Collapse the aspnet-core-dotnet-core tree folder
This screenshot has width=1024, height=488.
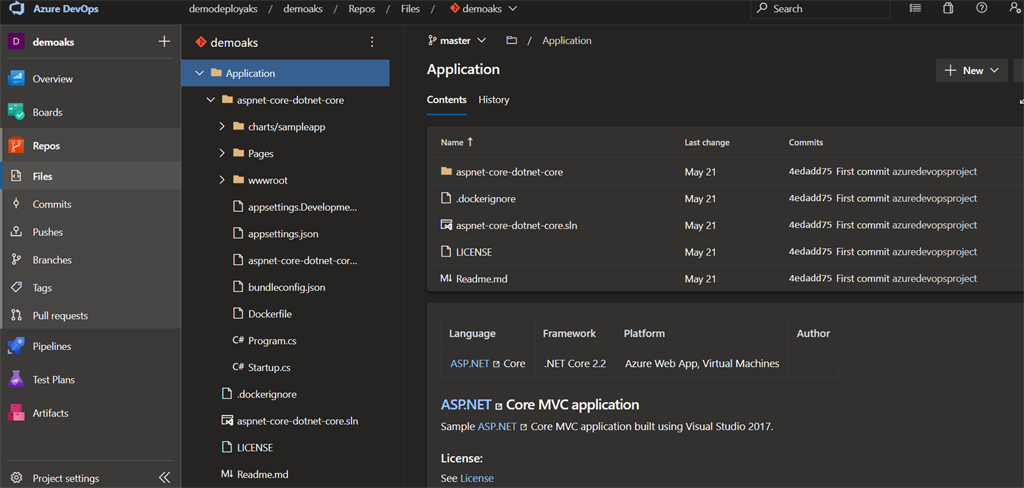210,101
